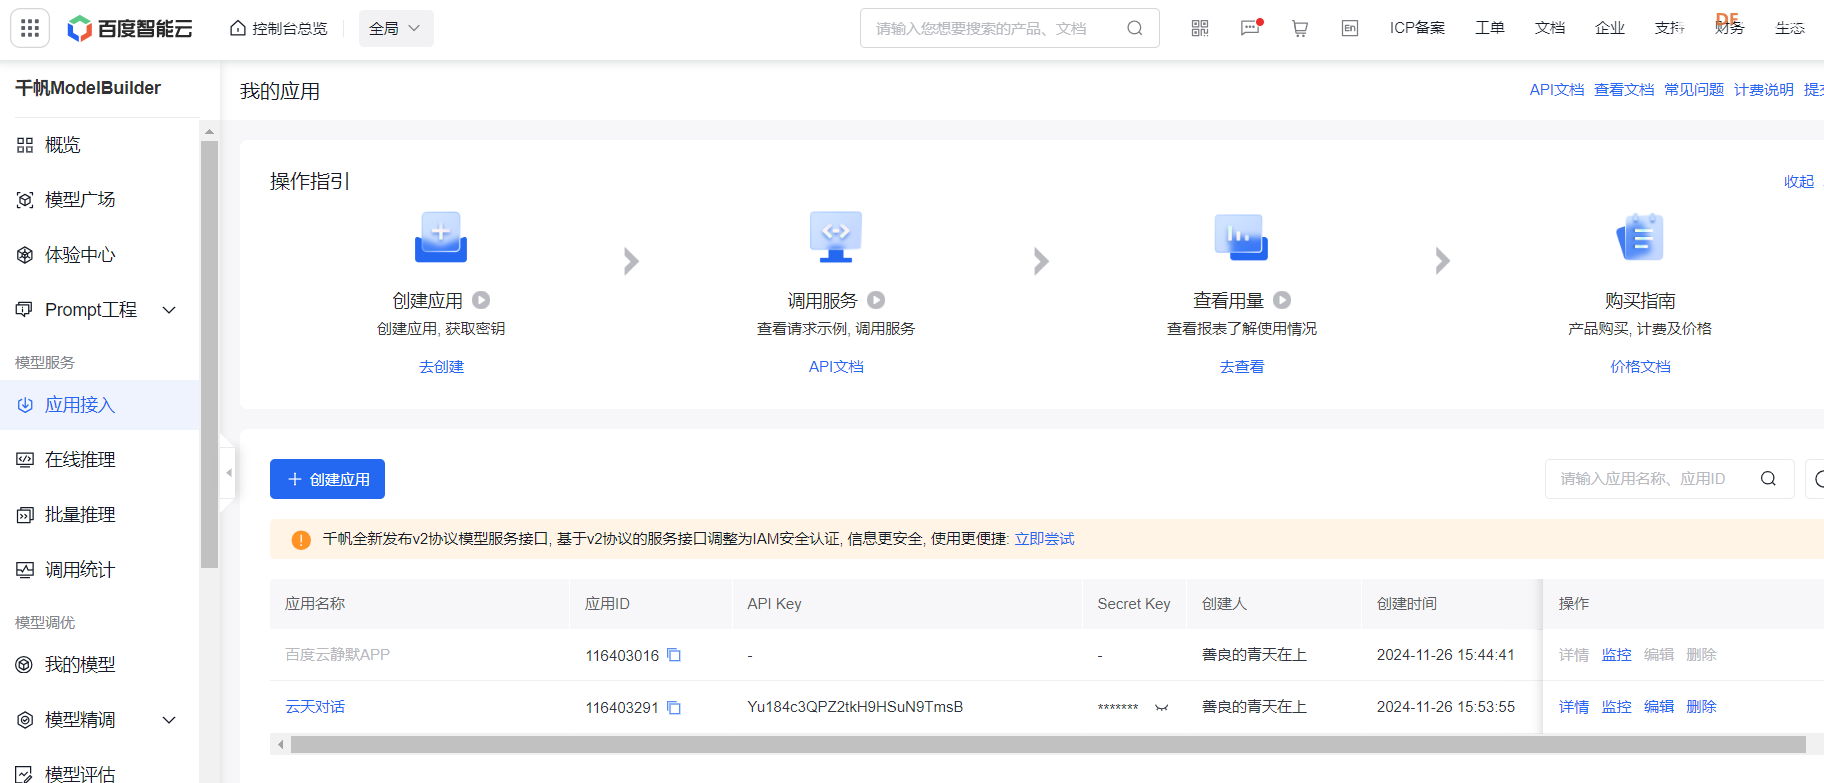The image size is (1824, 783).
Task: Open the API文档 link in page header
Action: tap(1557, 90)
